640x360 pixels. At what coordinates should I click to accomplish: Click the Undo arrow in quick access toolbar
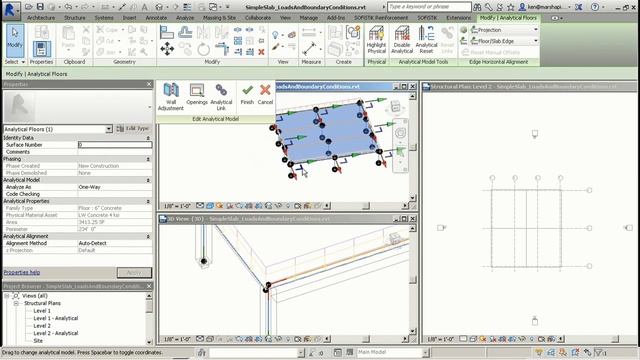[x=68, y=7]
